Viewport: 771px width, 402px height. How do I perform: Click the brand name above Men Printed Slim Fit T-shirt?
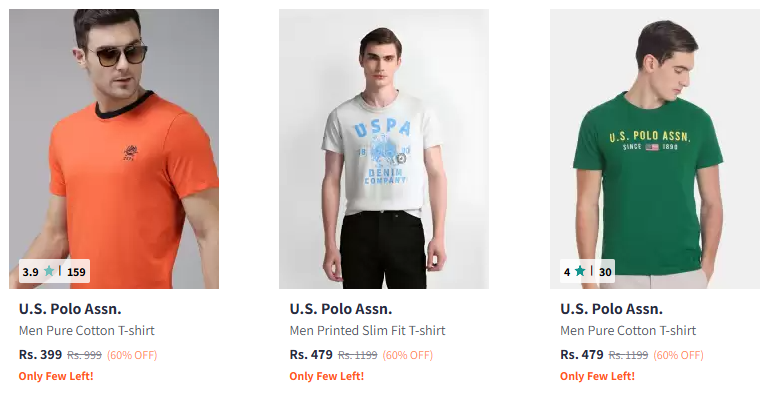[341, 309]
